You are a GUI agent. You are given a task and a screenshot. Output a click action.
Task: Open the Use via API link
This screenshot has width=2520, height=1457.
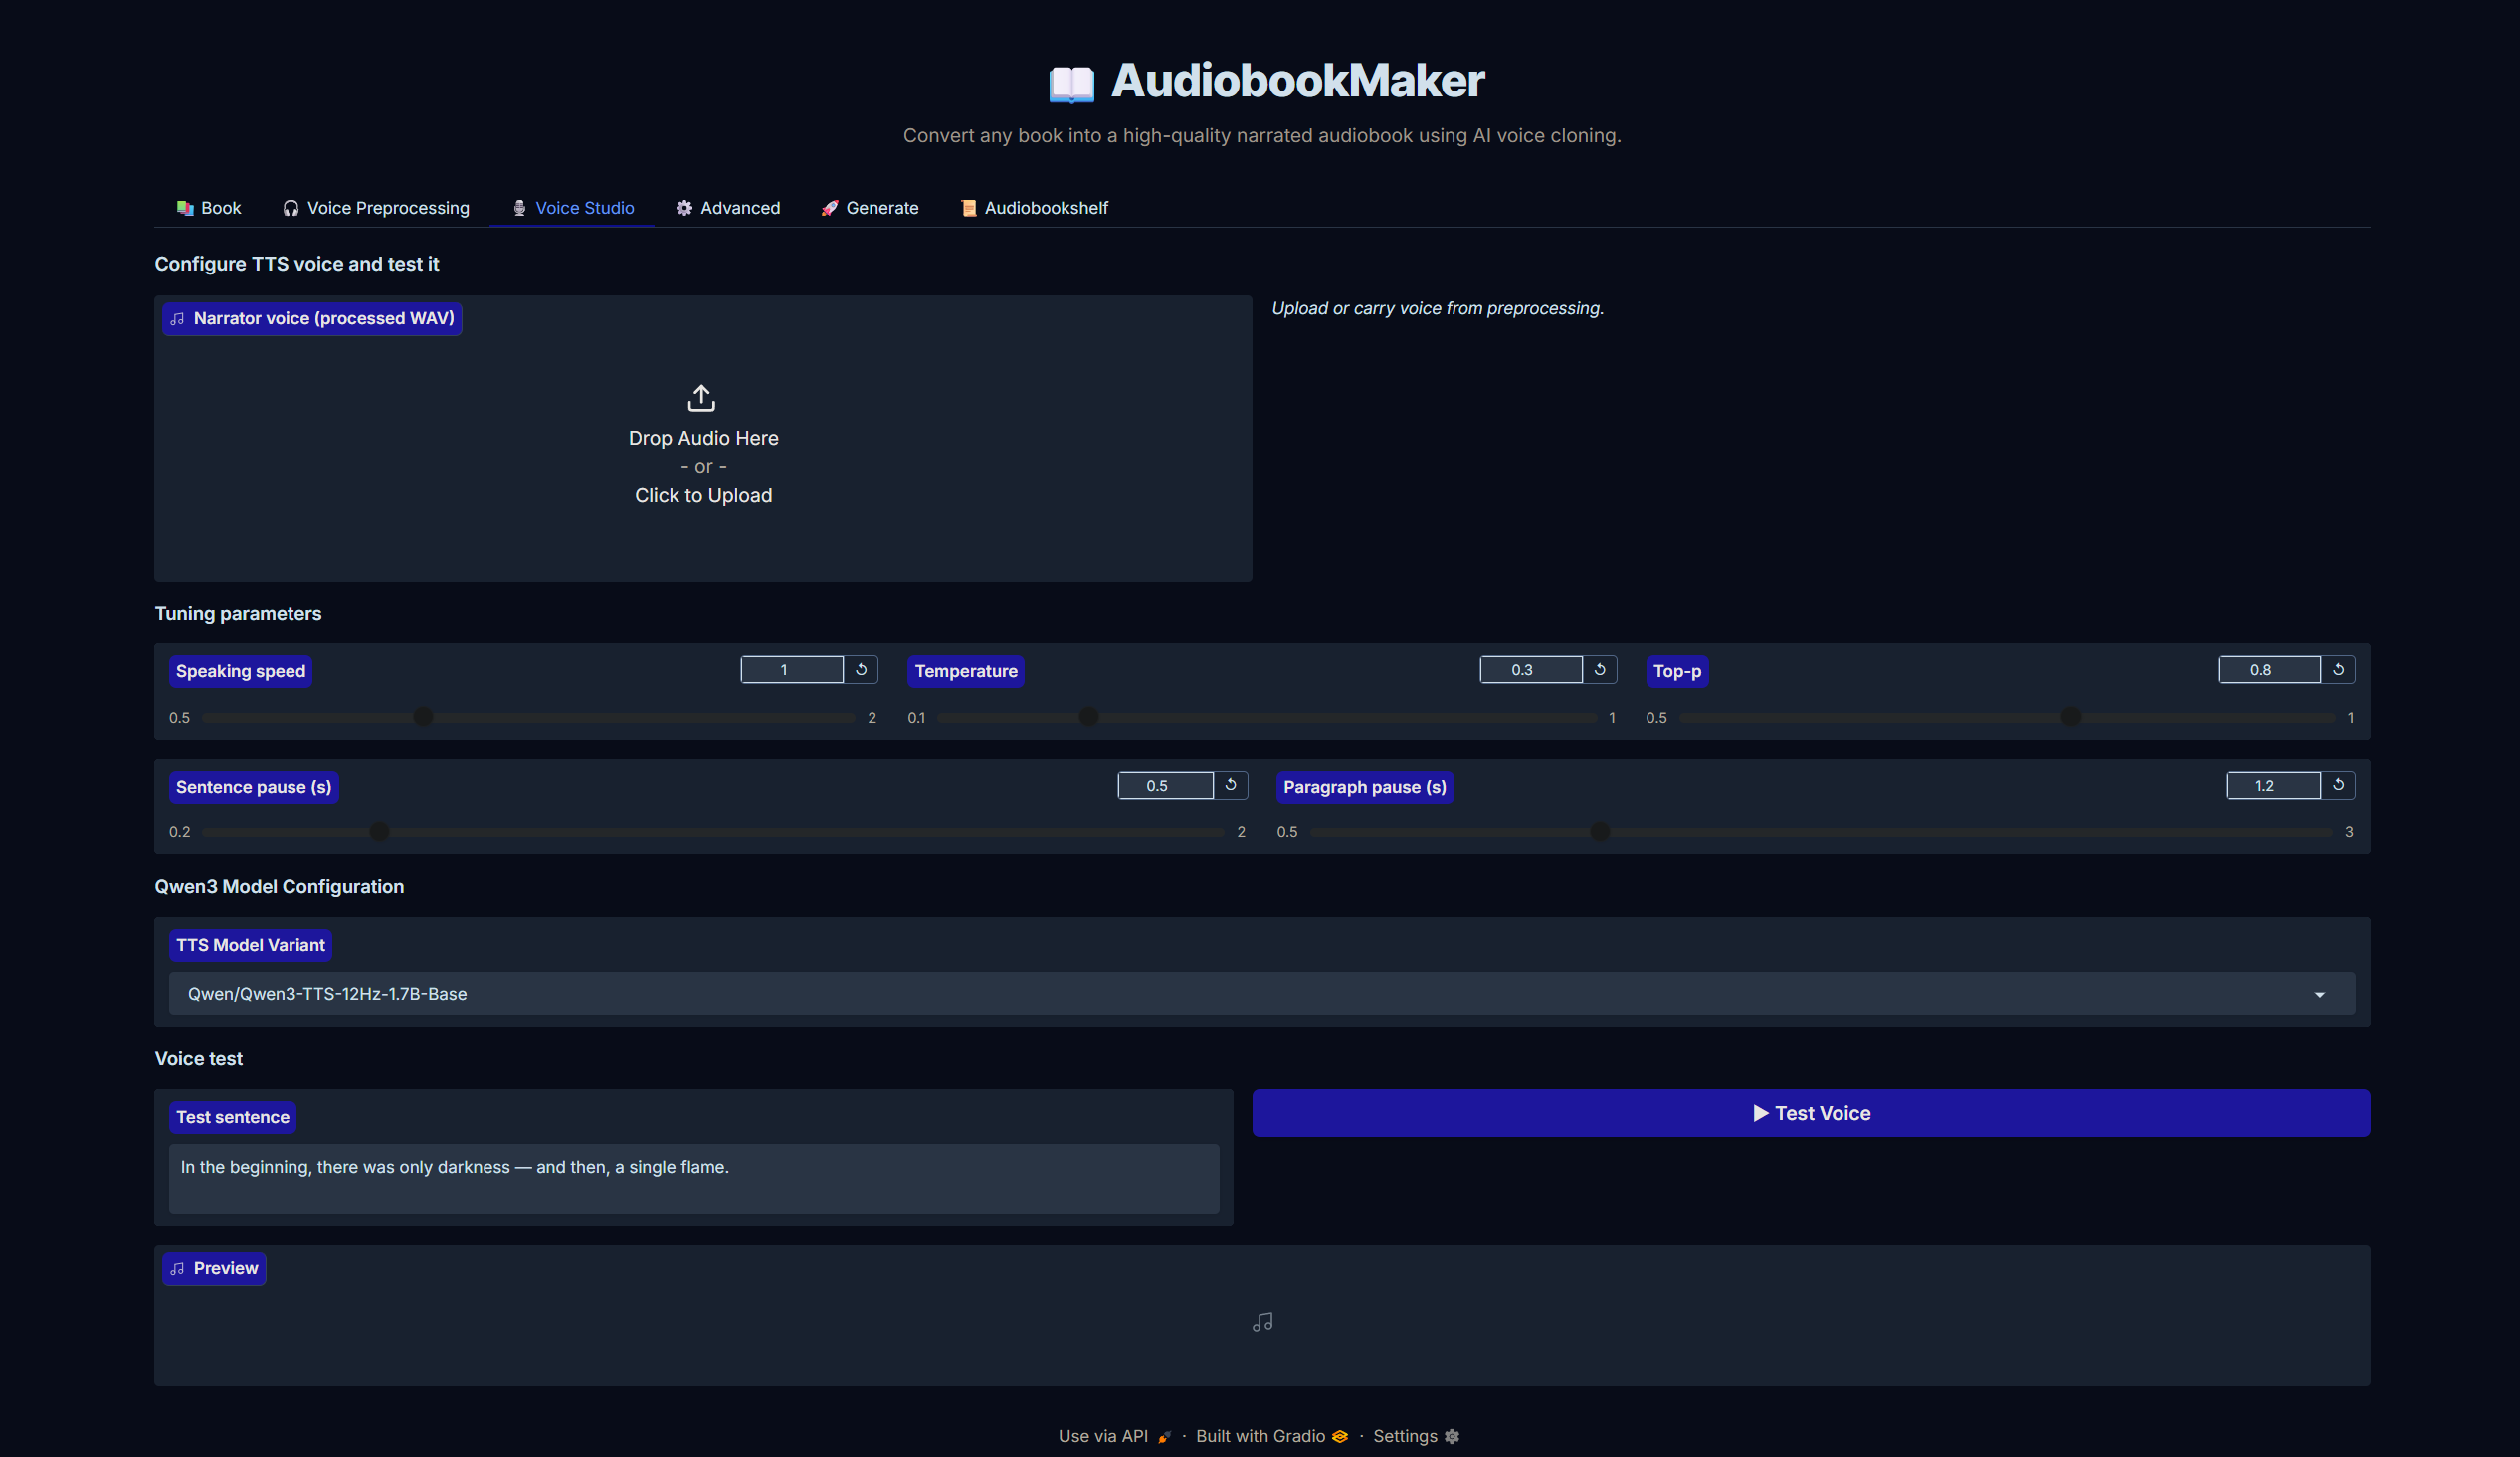pyautogui.click(x=1114, y=1436)
